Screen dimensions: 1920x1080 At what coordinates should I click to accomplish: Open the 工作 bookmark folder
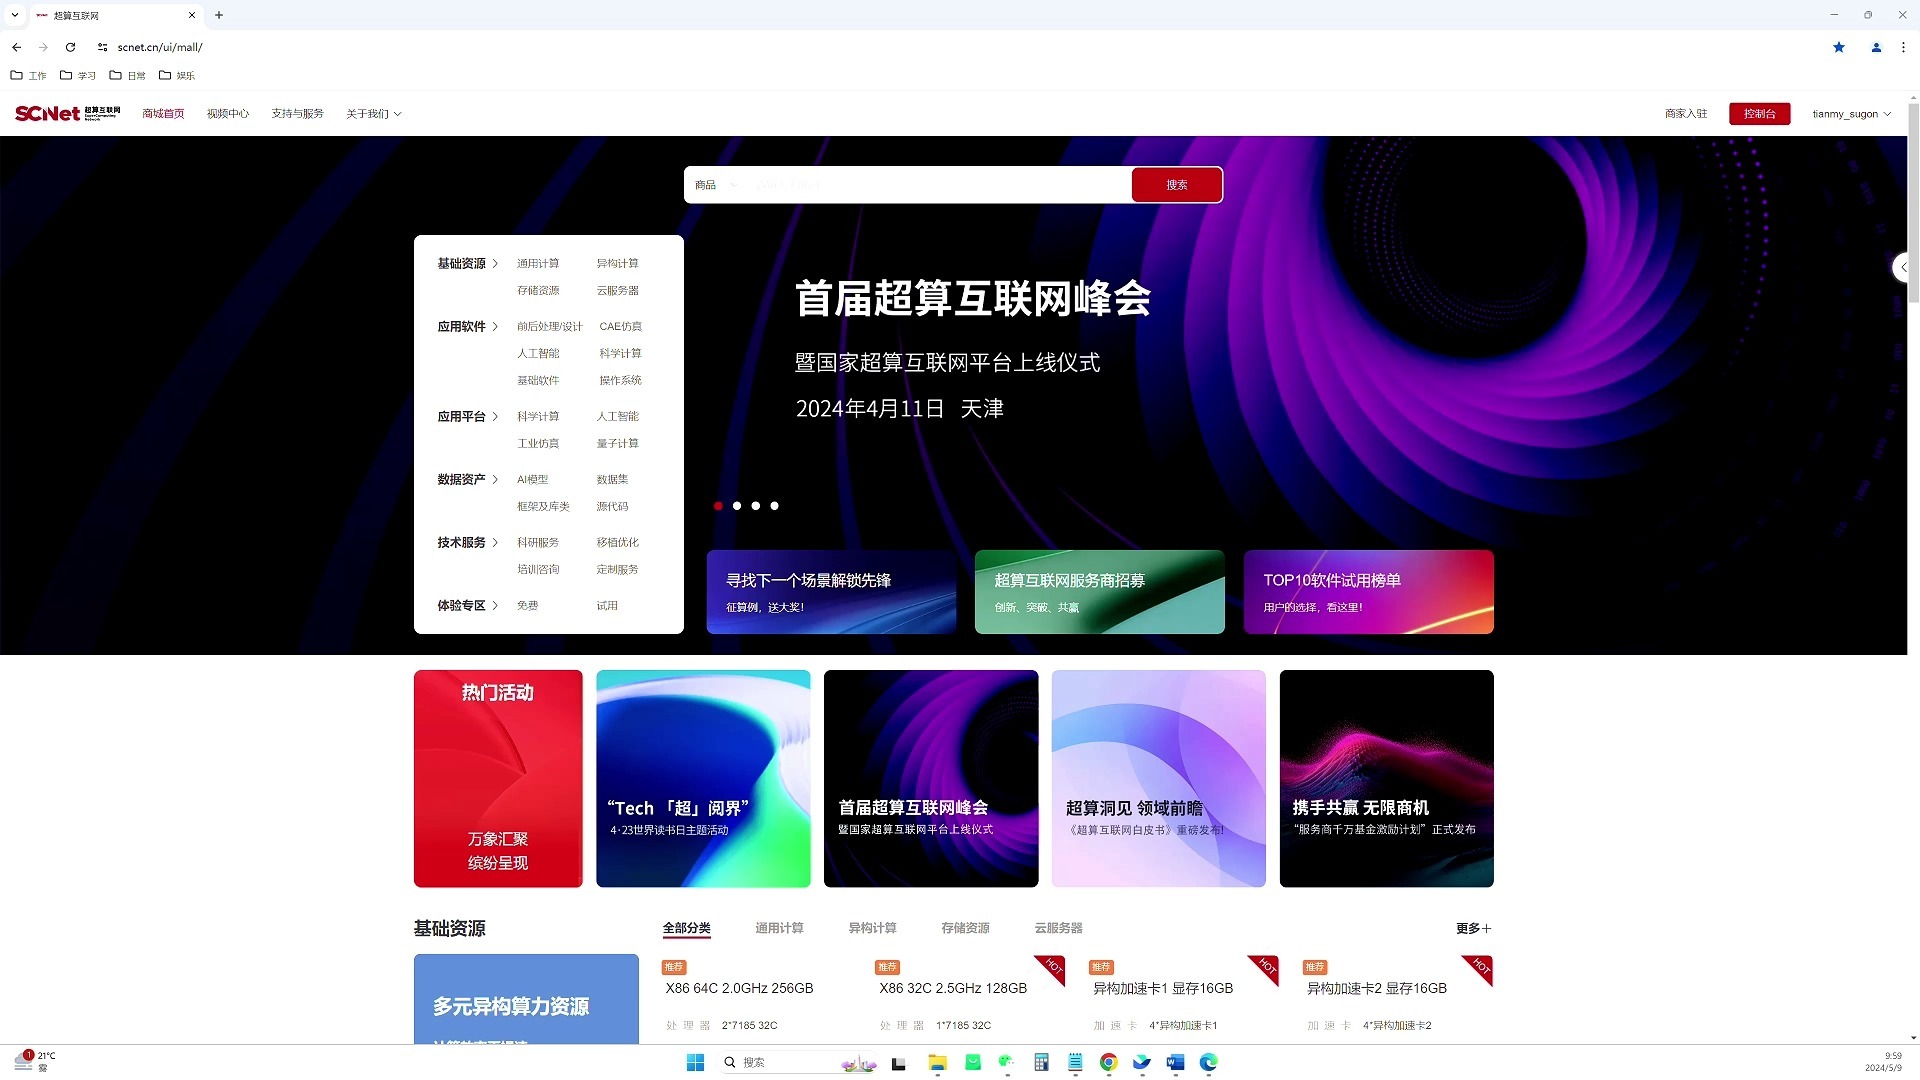point(28,75)
